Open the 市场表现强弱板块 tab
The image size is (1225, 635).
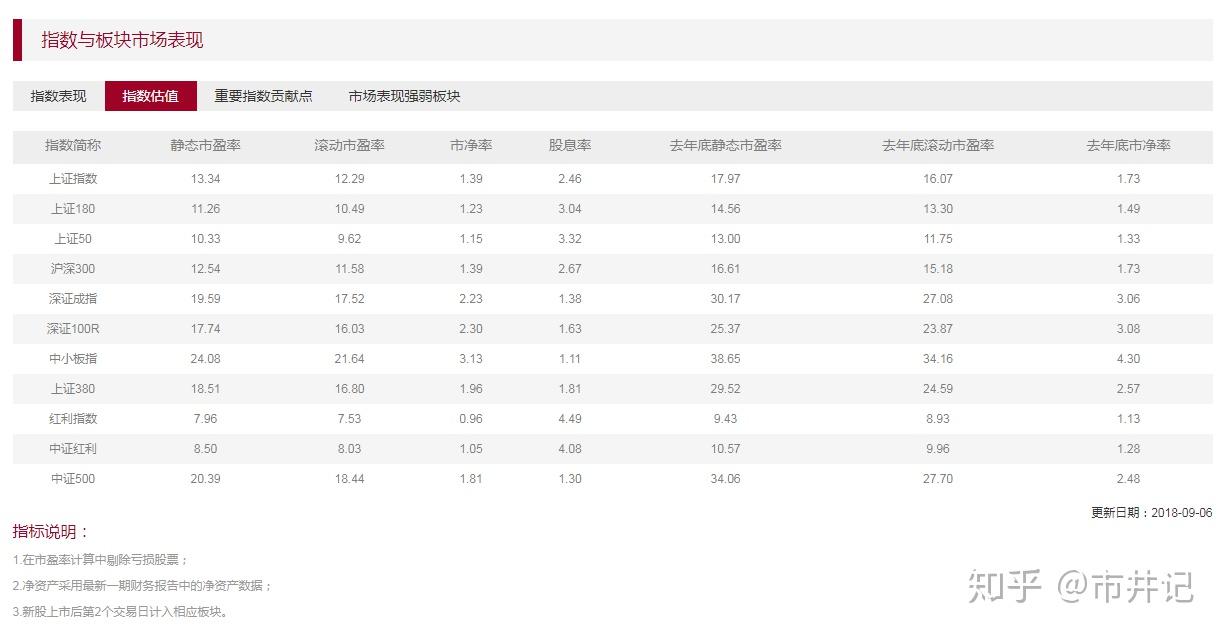(x=405, y=96)
